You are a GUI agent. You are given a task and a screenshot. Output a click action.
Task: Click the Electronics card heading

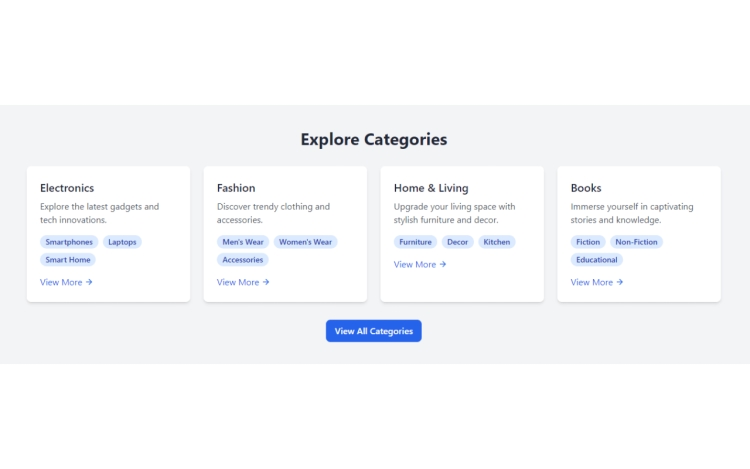click(x=67, y=188)
